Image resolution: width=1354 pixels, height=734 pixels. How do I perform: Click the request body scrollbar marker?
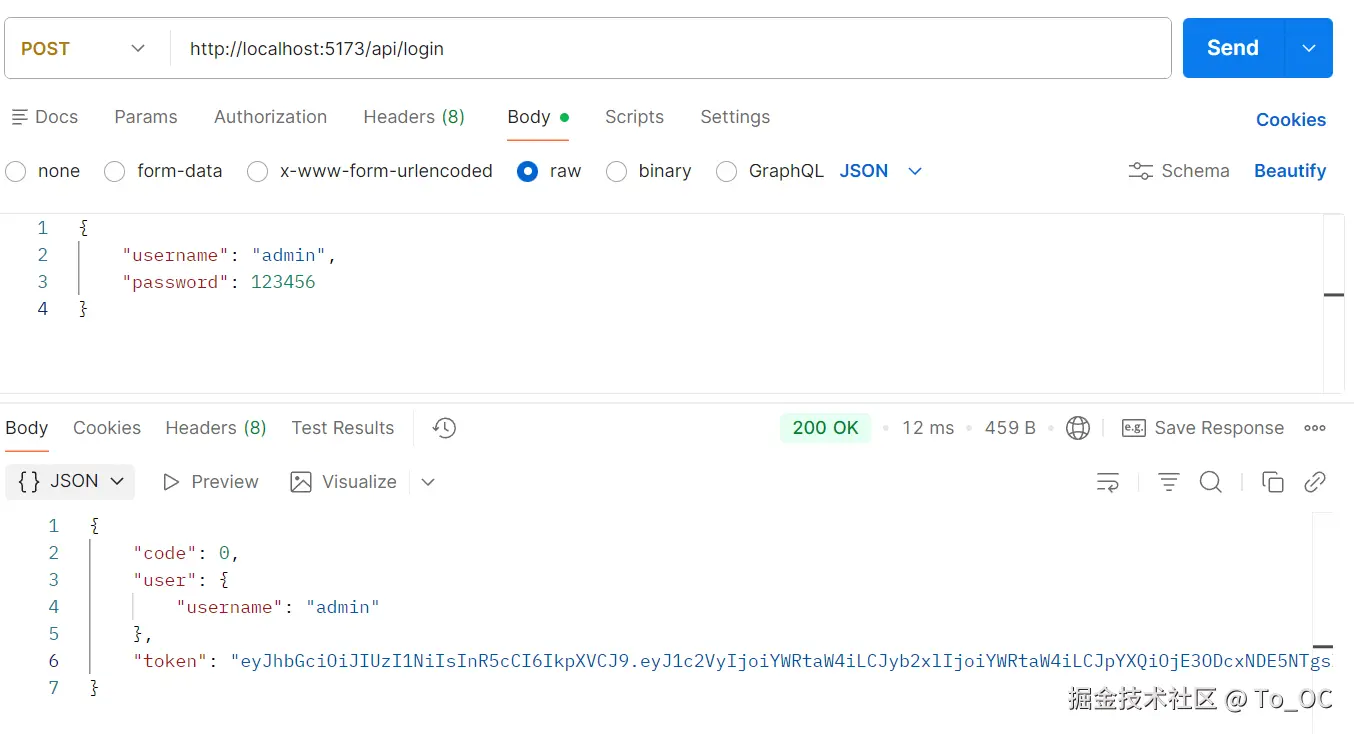click(1334, 295)
